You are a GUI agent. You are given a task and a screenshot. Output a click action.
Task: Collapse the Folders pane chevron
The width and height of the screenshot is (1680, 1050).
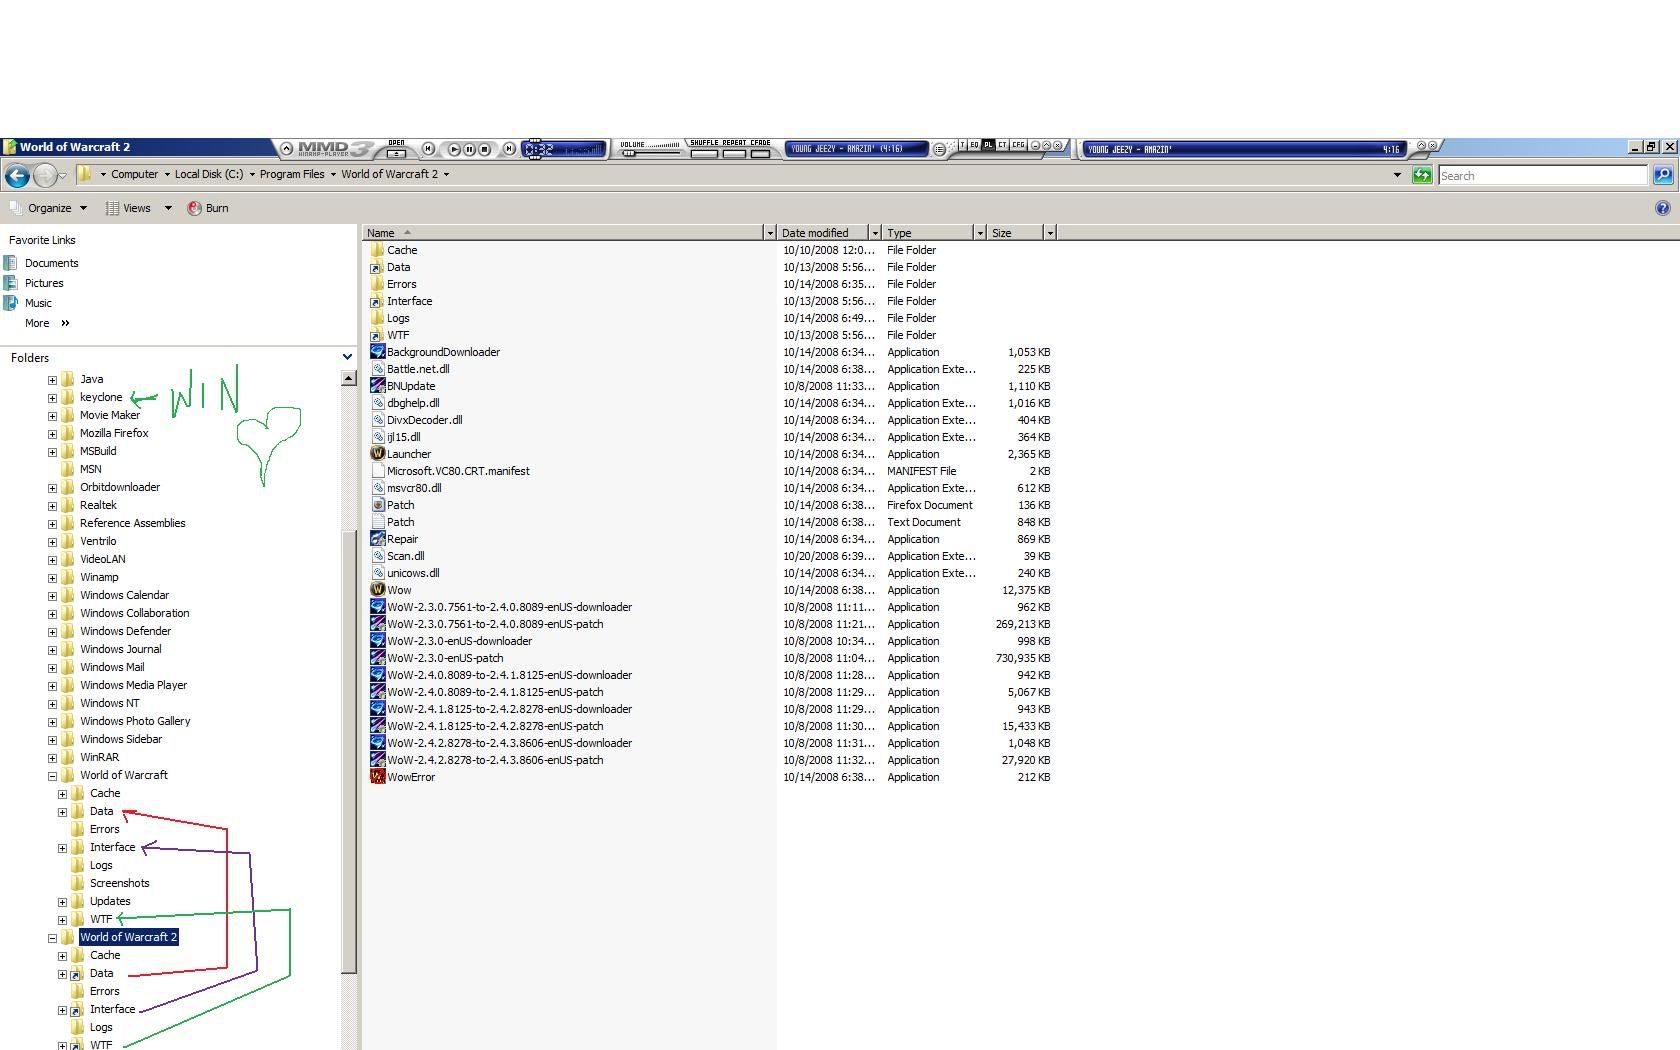coord(347,357)
